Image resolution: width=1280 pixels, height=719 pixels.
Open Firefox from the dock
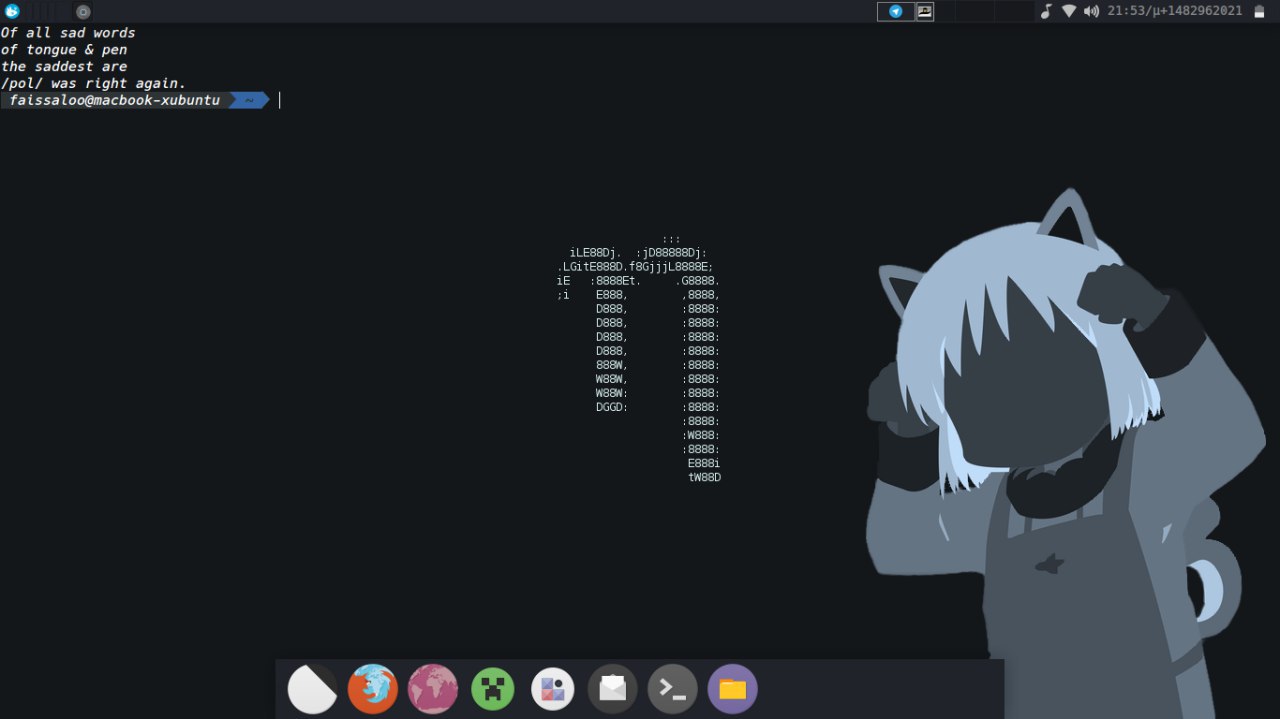click(x=373, y=689)
